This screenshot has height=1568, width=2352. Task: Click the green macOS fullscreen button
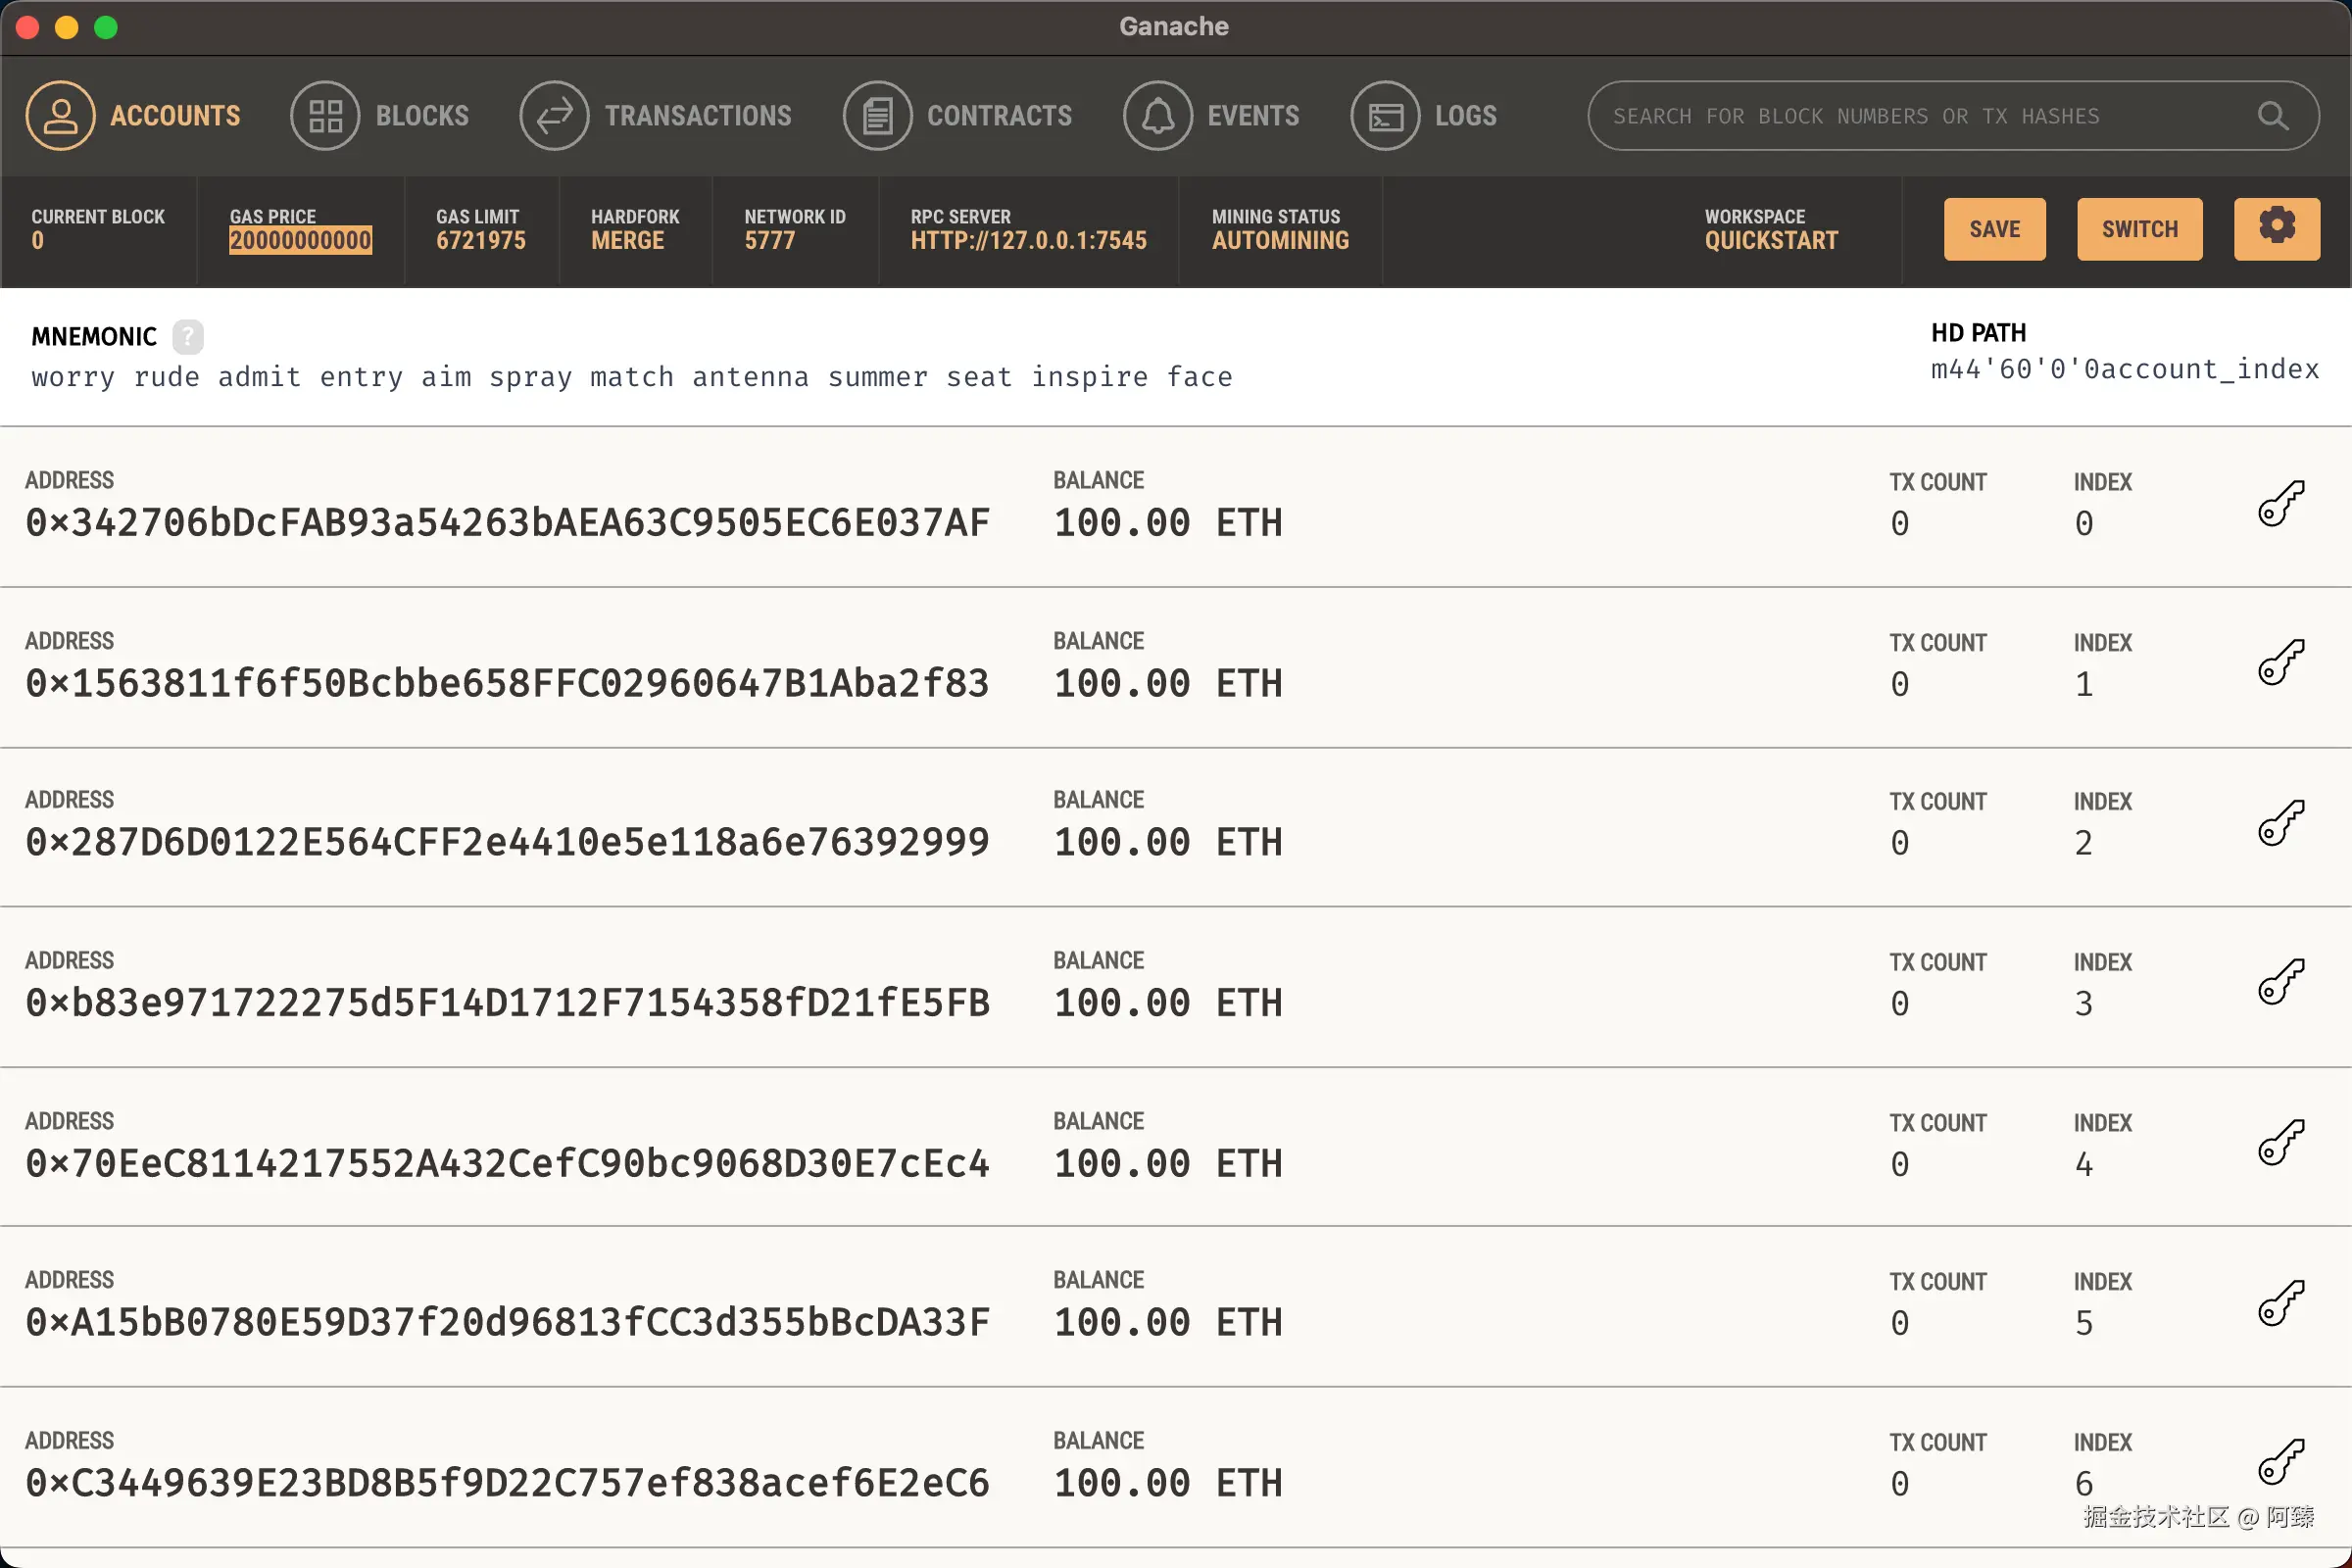pyautogui.click(x=106, y=27)
